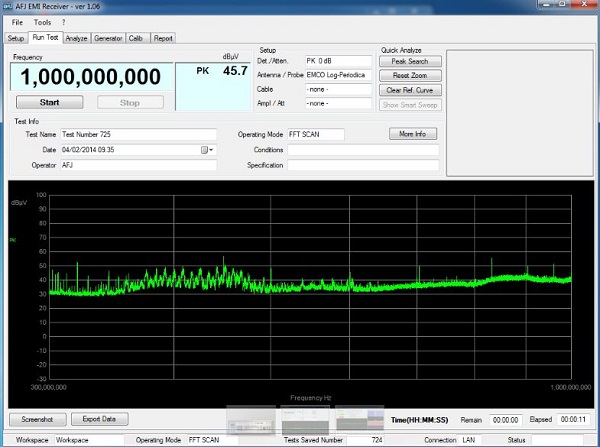Screen dimensions: 600x447
Task: Click the 300,000,000 start frequency label
Action: [48, 387]
